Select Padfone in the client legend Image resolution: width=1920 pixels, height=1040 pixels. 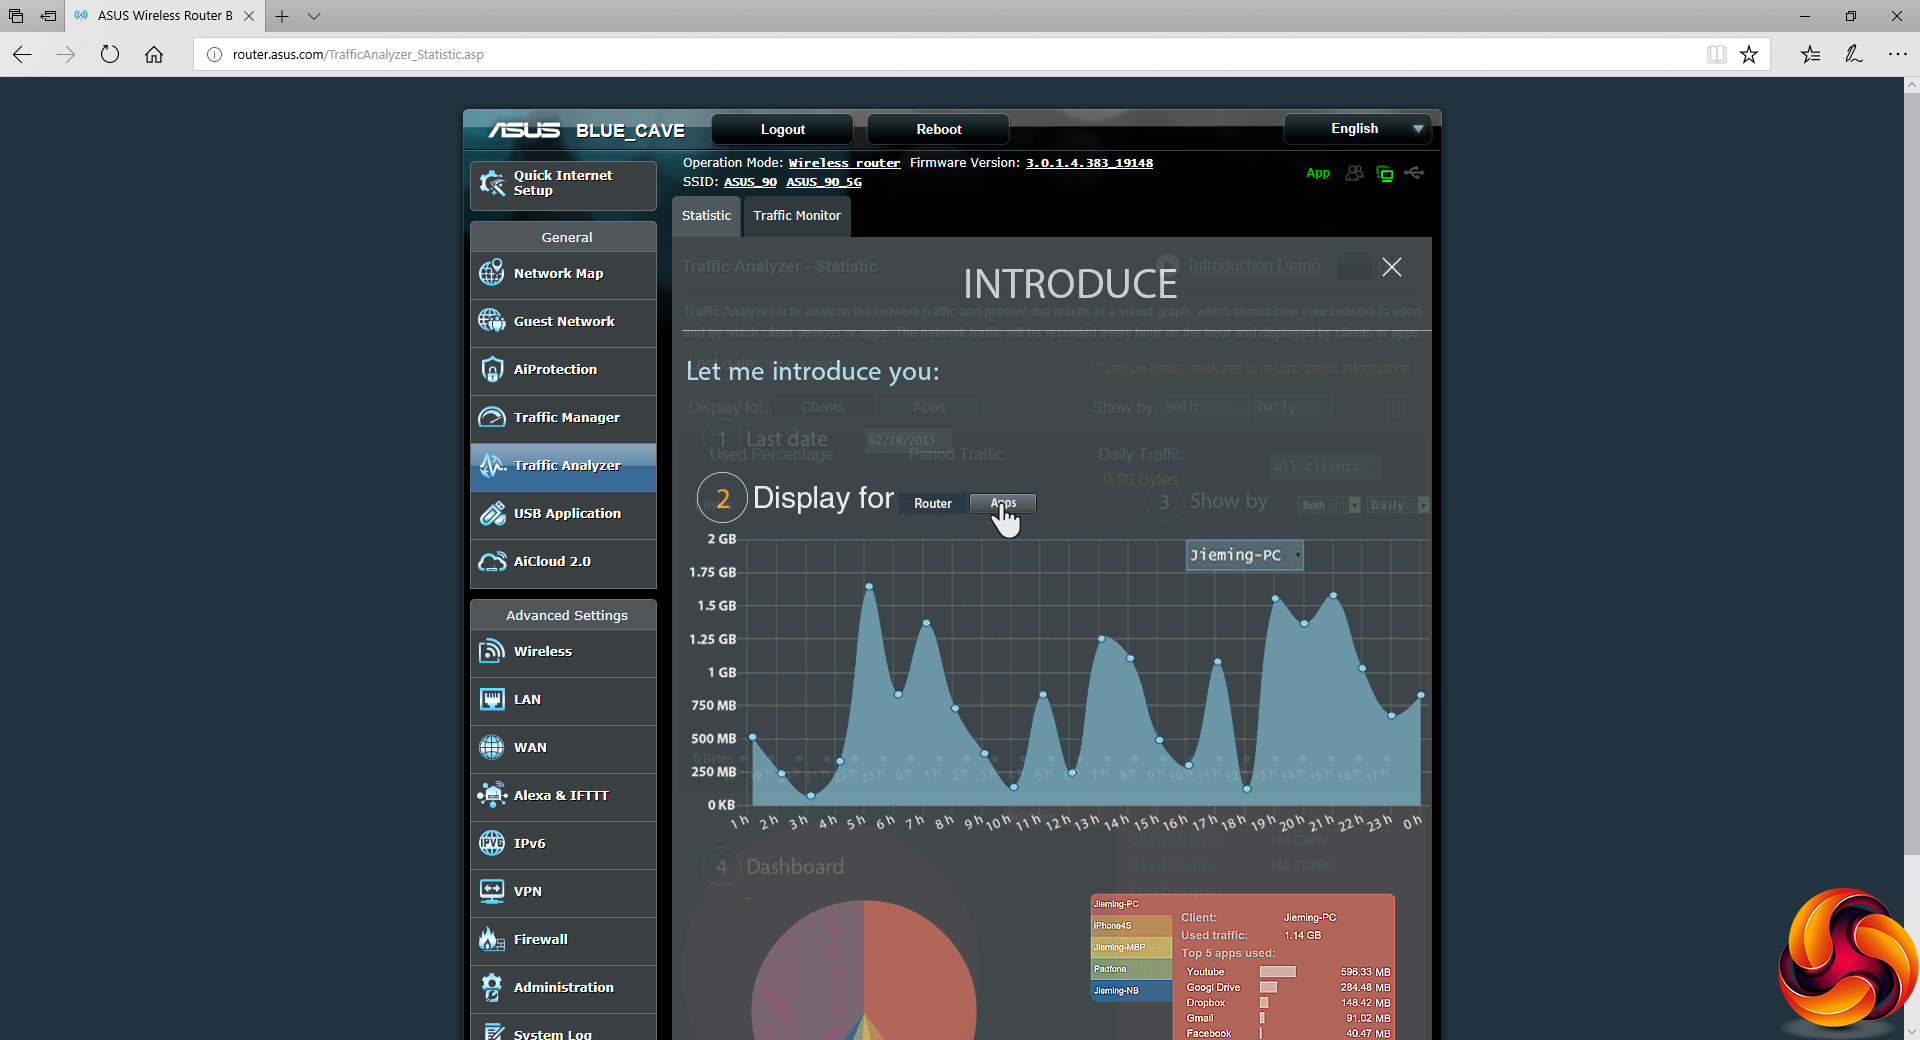tap(1131, 969)
